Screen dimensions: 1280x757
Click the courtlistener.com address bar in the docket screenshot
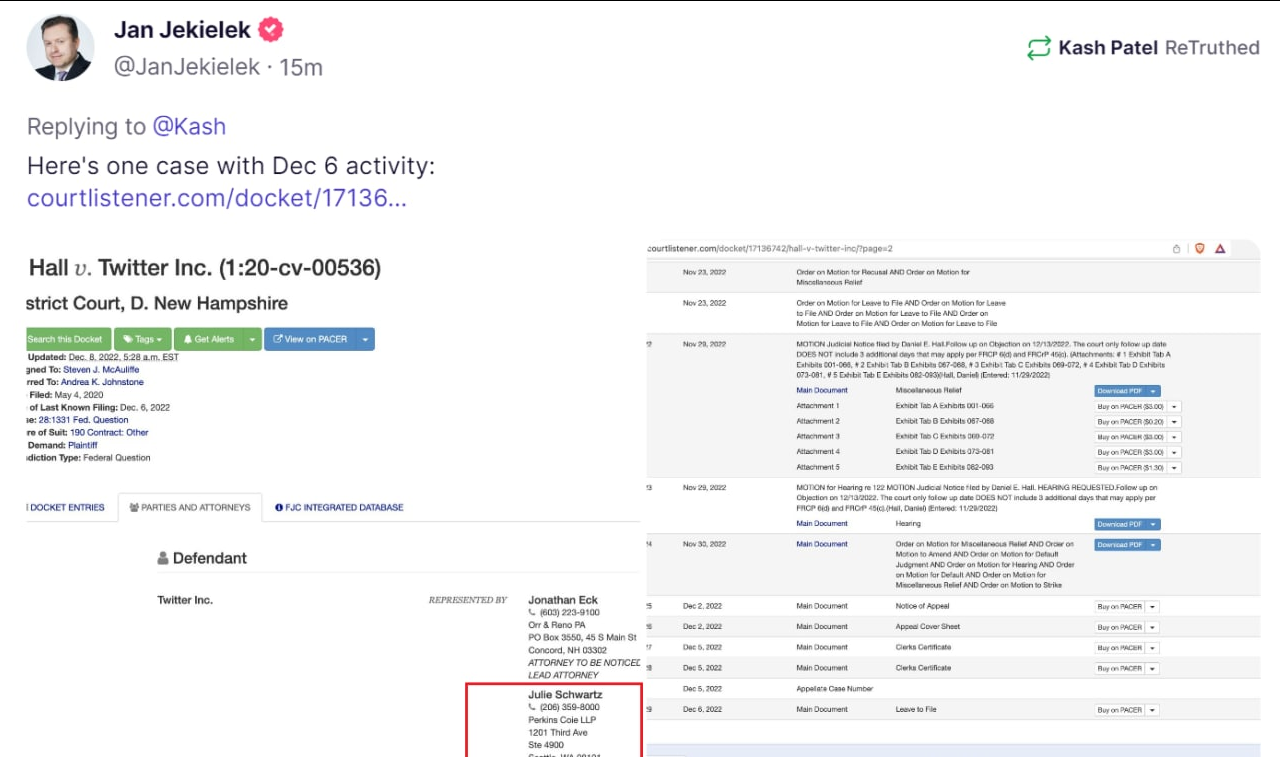(x=770, y=248)
